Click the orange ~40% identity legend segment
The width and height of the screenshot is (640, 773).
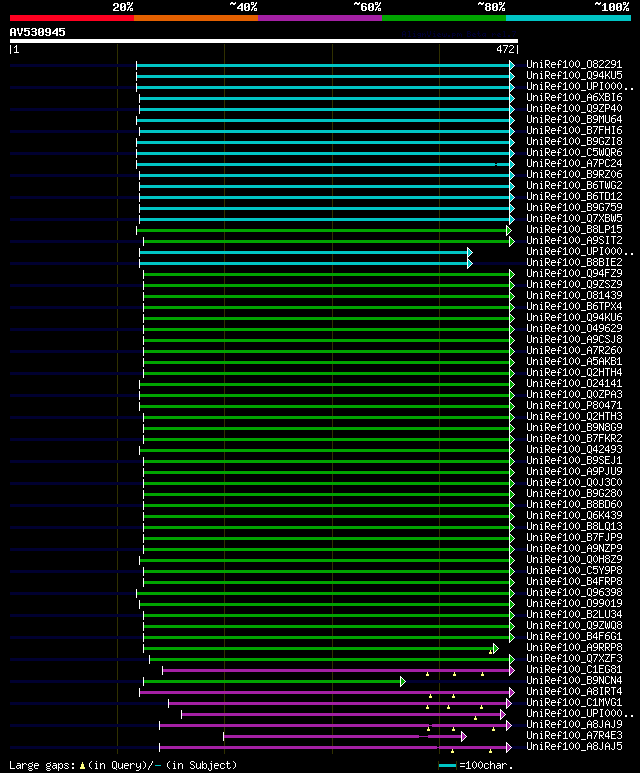[196, 18]
